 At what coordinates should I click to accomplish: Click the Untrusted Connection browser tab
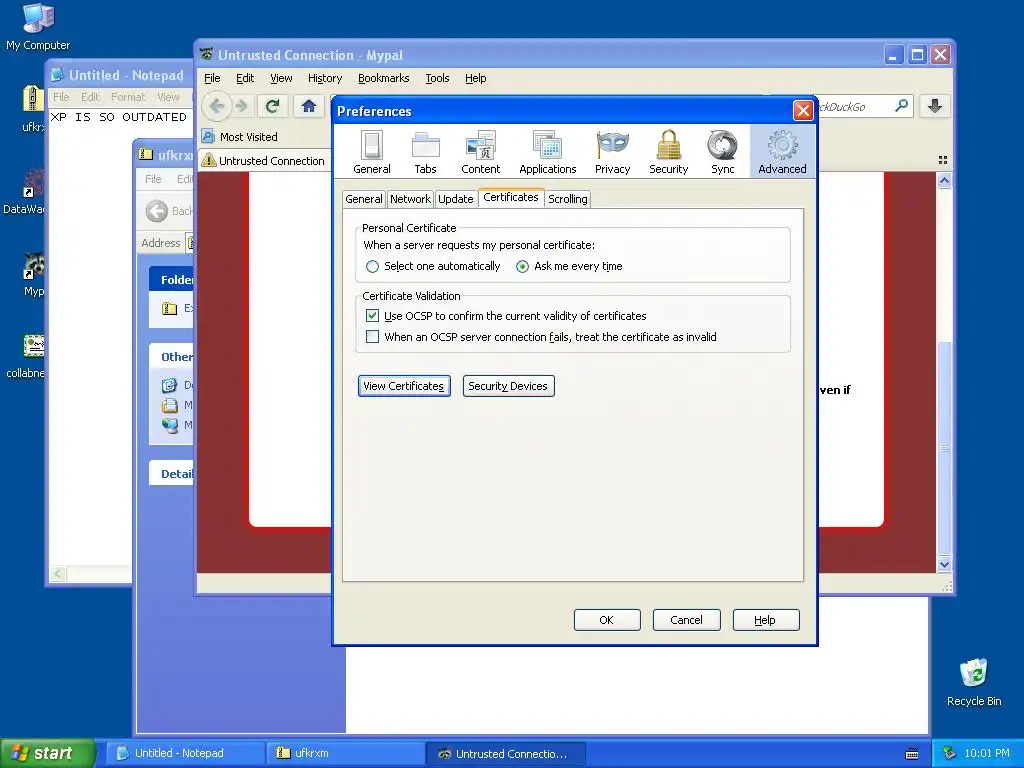(264, 161)
